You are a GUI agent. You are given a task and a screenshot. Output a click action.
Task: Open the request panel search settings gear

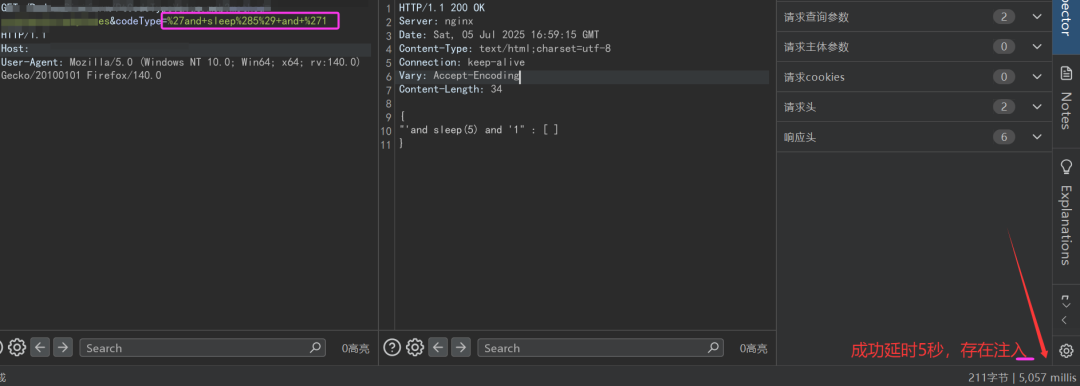(17, 347)
